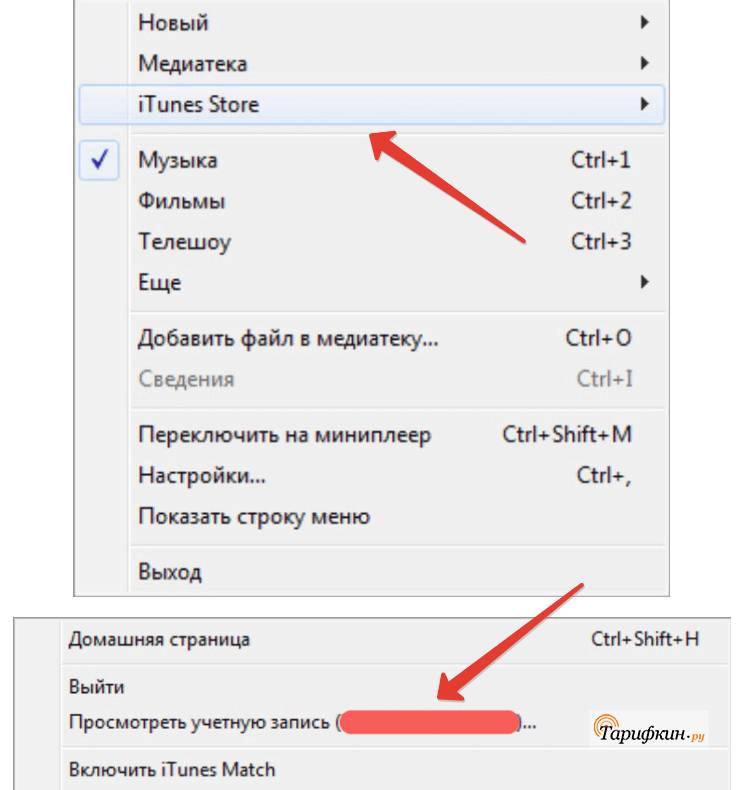This screenshot has width=749, height=790.
Task: Expand the arrow next to iTunes Store
Action: tap(644, 104)
